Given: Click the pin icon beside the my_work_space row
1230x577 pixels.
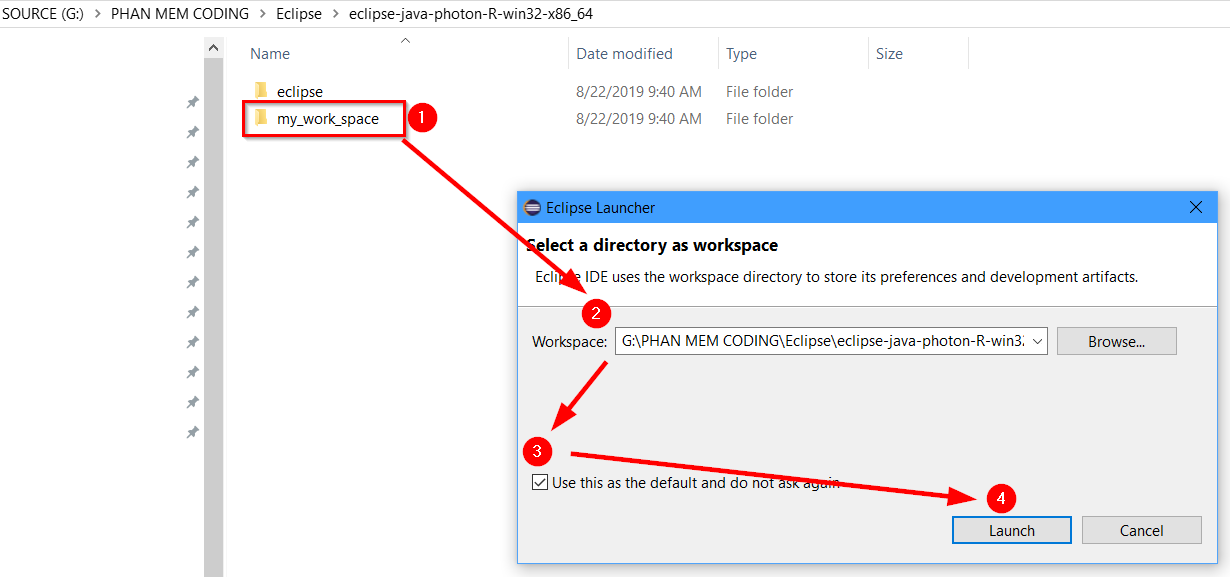Looking at the screenshot, I should click(x=192, y=132).
